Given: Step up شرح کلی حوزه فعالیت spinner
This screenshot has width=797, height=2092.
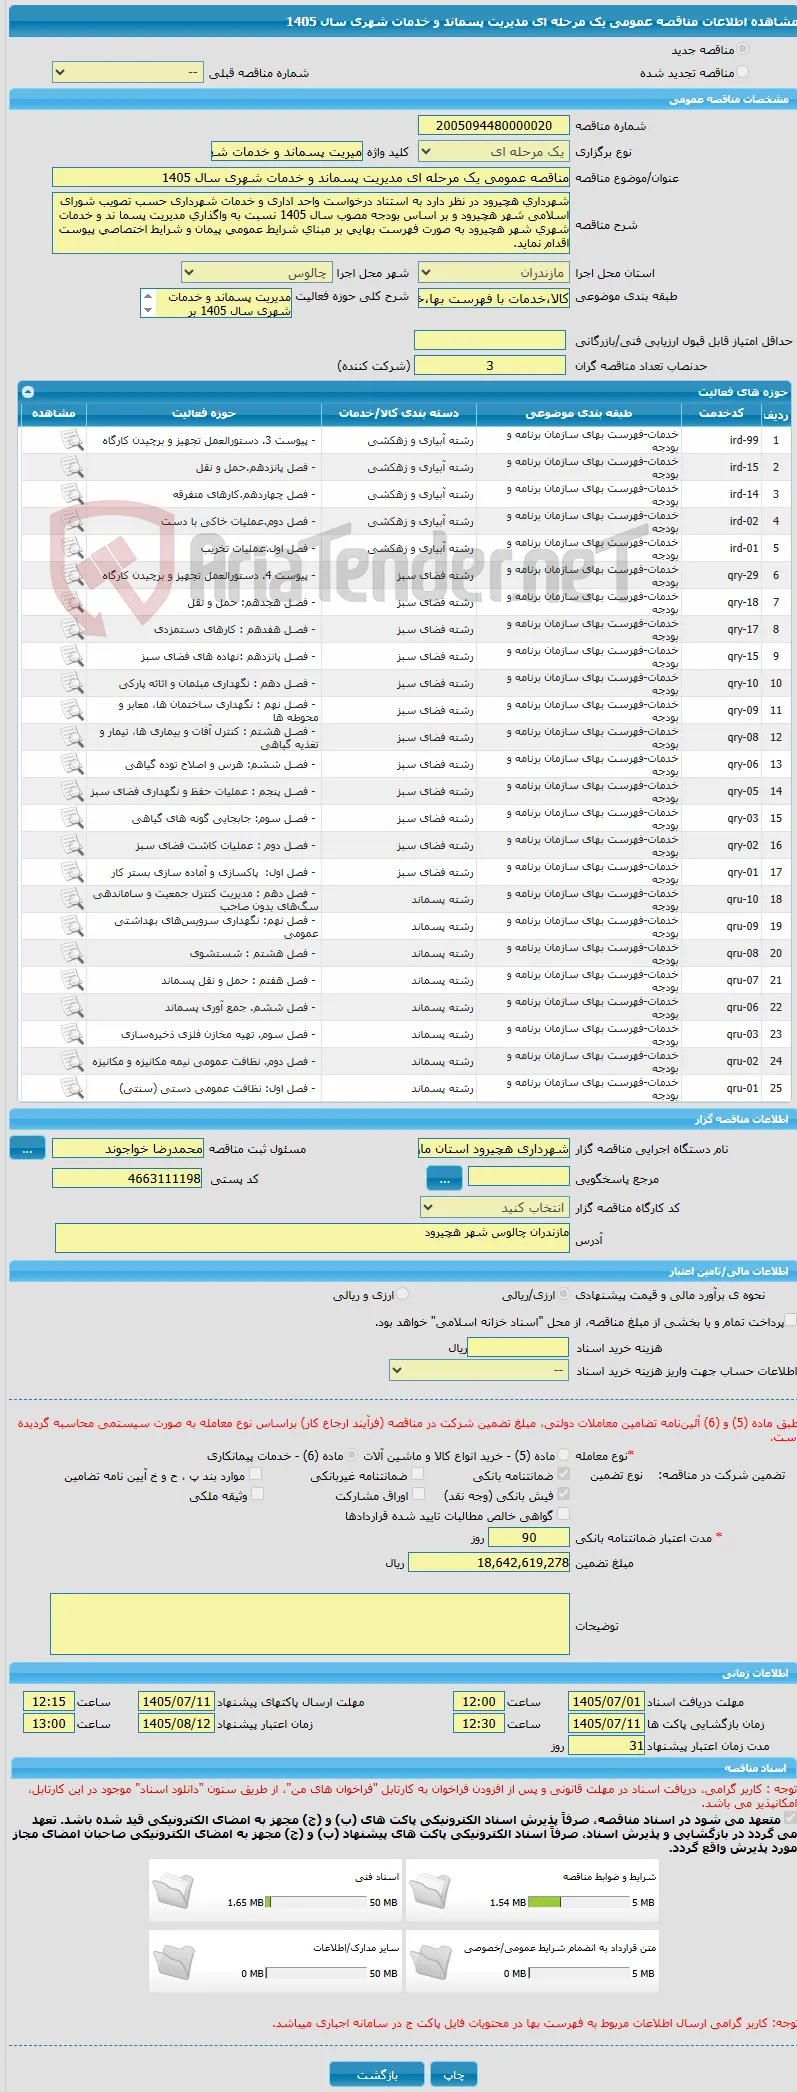Looking at the screenshot, I should pyautogui.click(x=148, y=297).
